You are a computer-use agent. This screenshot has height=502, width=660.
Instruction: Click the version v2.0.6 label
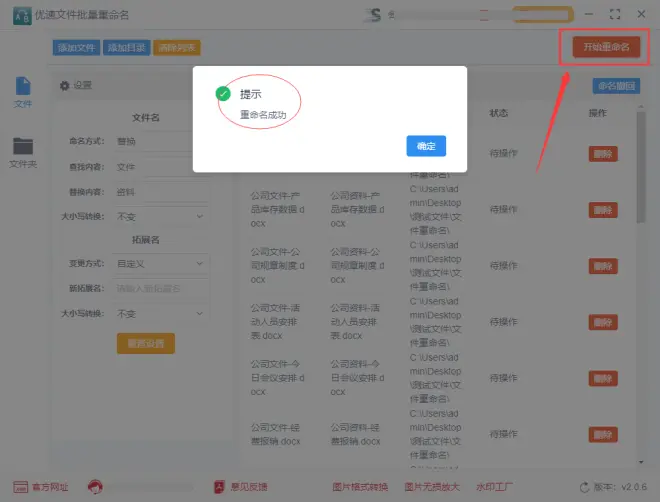[x=620, y=487]
